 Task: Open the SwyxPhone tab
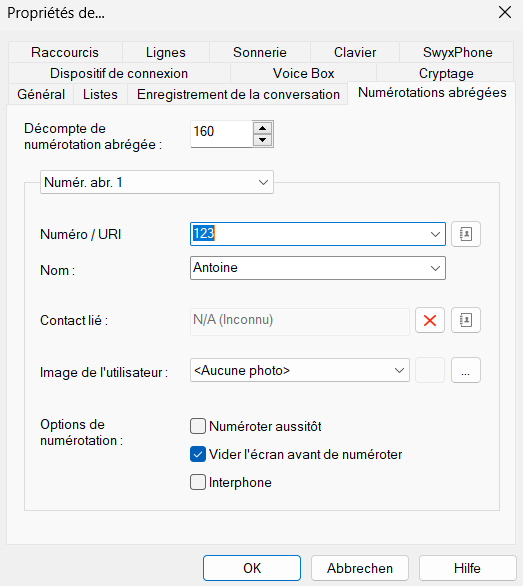pyautogui.click(x=457, y=52)
